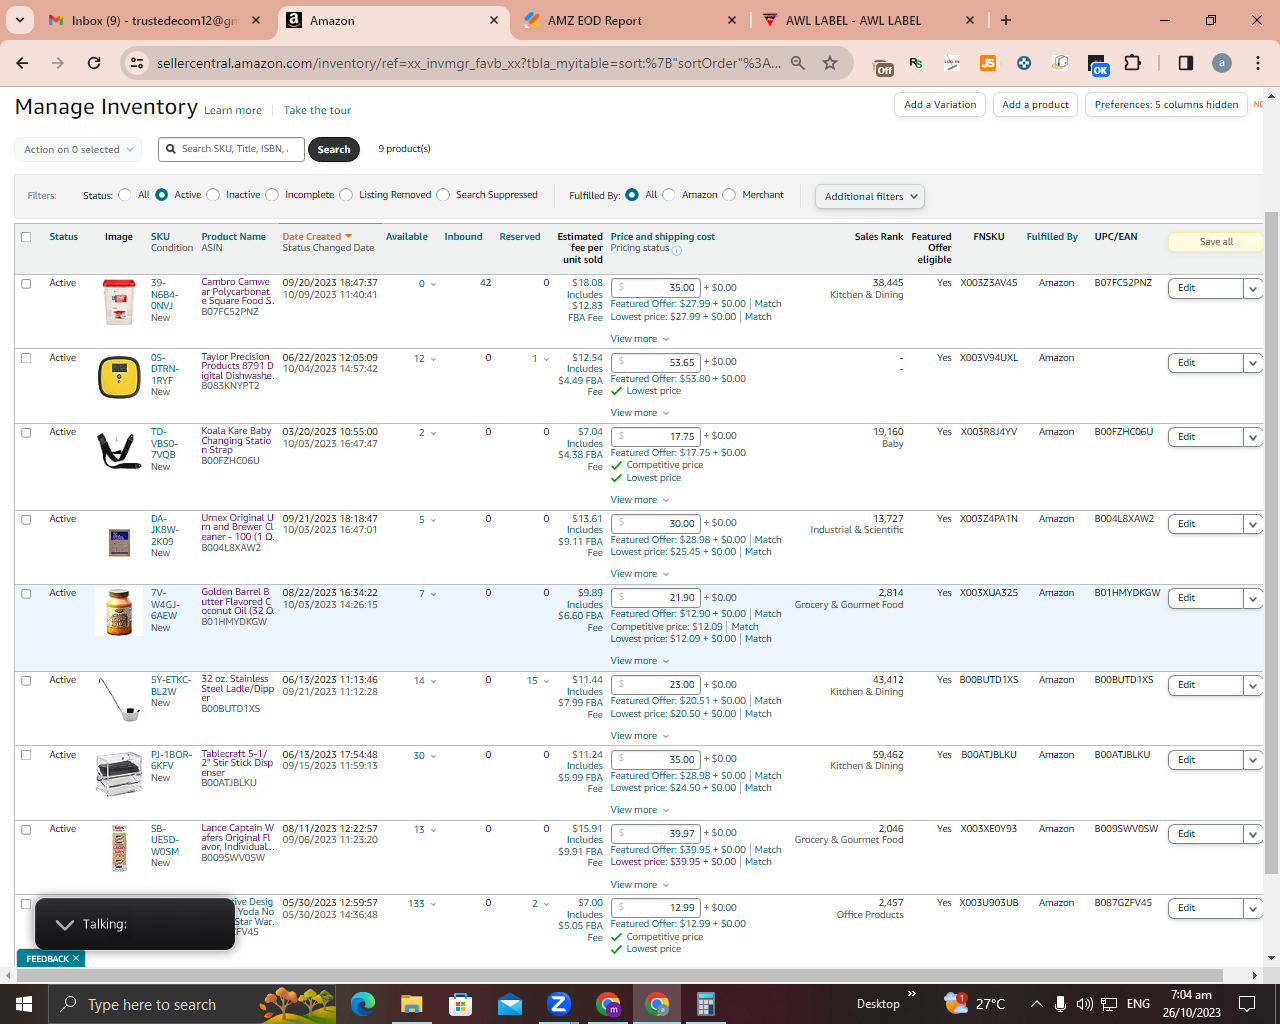Screen dimensions: 1280x1024
Task: Open 'Action on 0 selected' dropdown
Action: coord(78,150)
